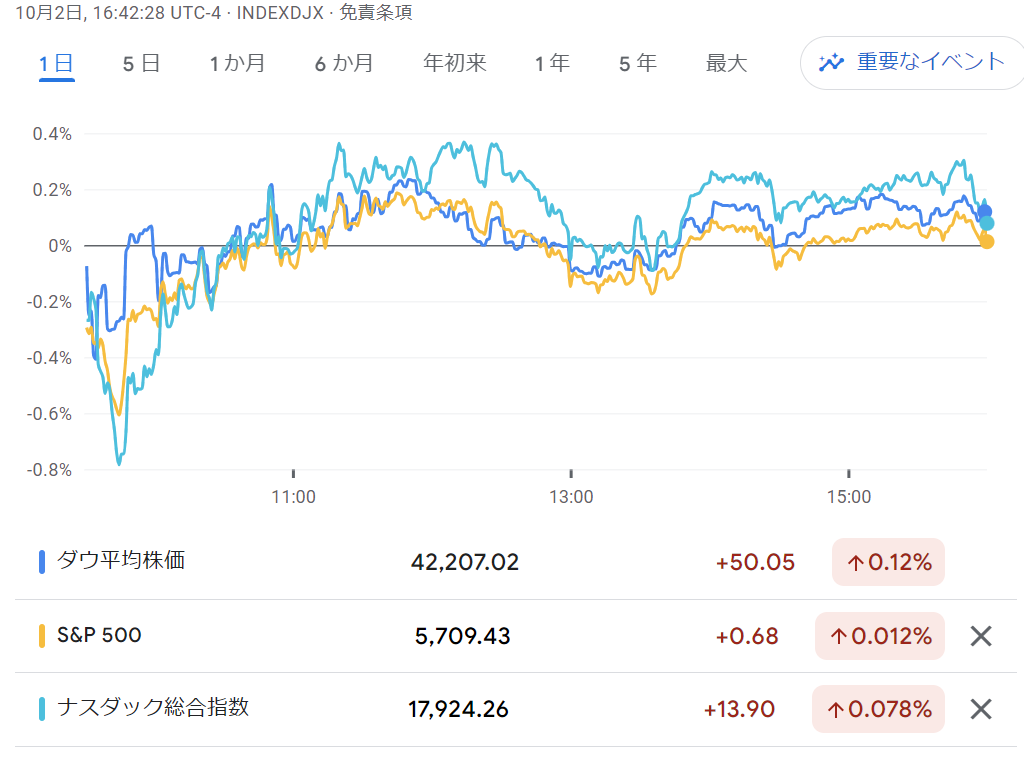Click the Dow price 42,207.02

point(465,562)
